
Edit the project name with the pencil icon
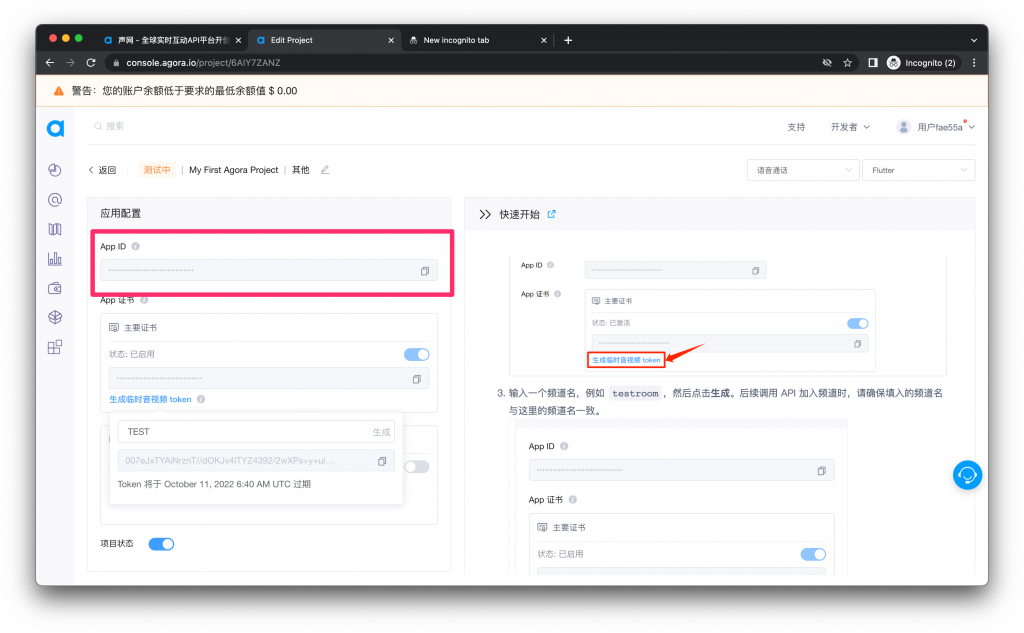(325, 170)
